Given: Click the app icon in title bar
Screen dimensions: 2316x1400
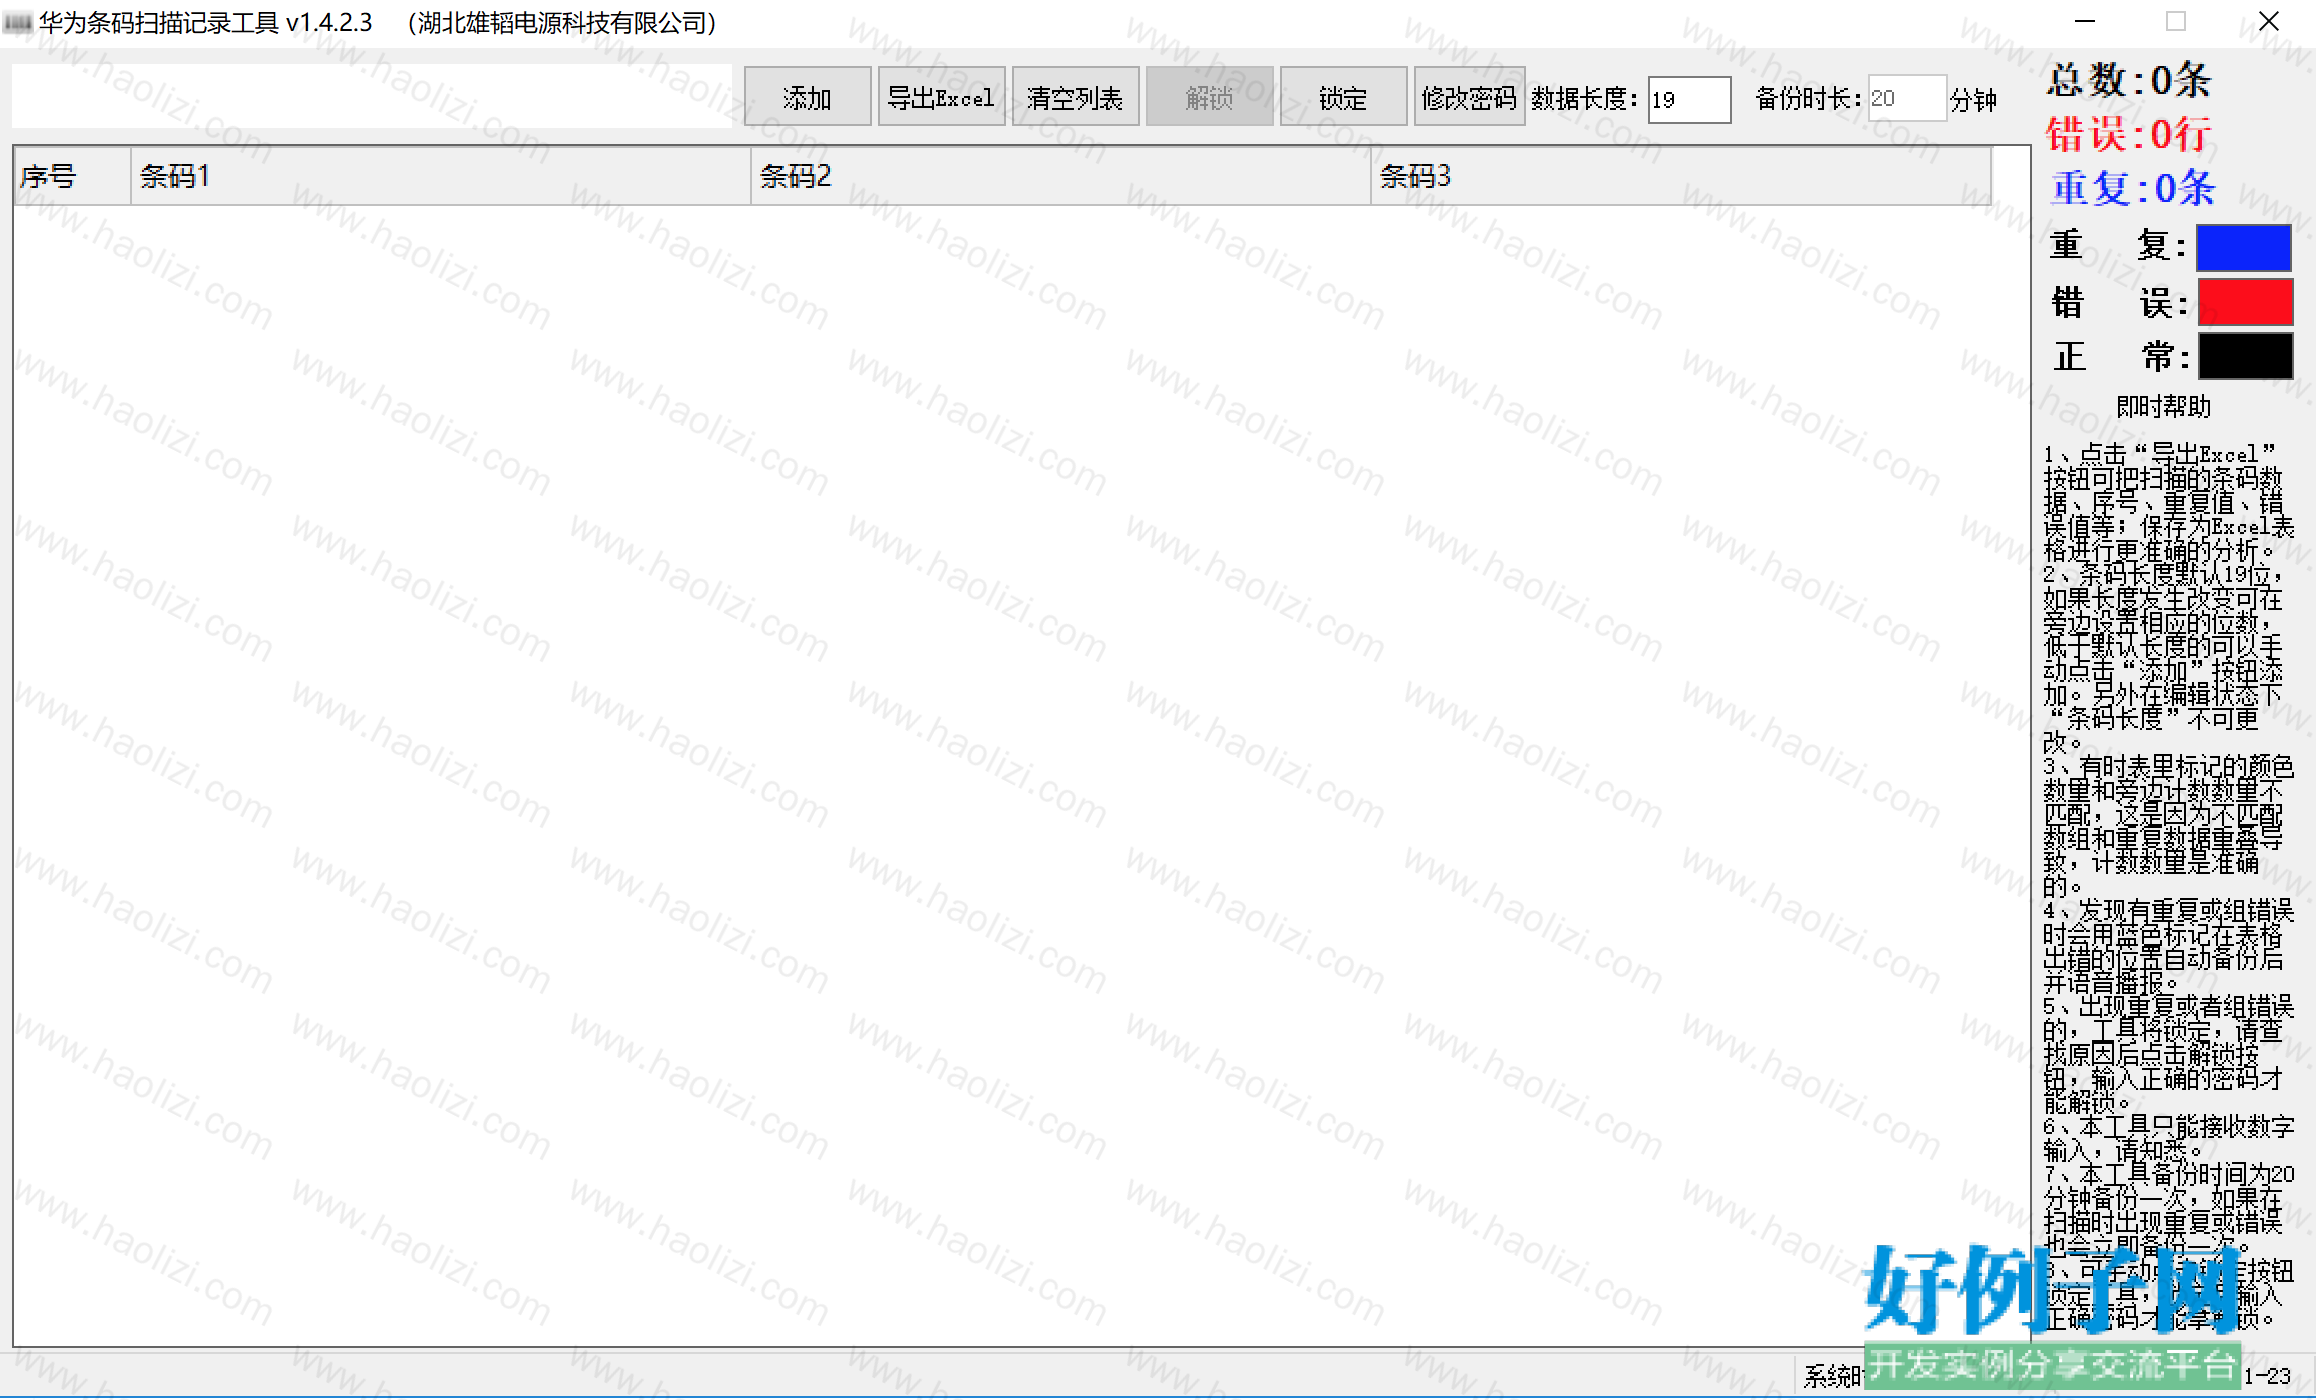Looking at the screenshot, I should [18, 22].
